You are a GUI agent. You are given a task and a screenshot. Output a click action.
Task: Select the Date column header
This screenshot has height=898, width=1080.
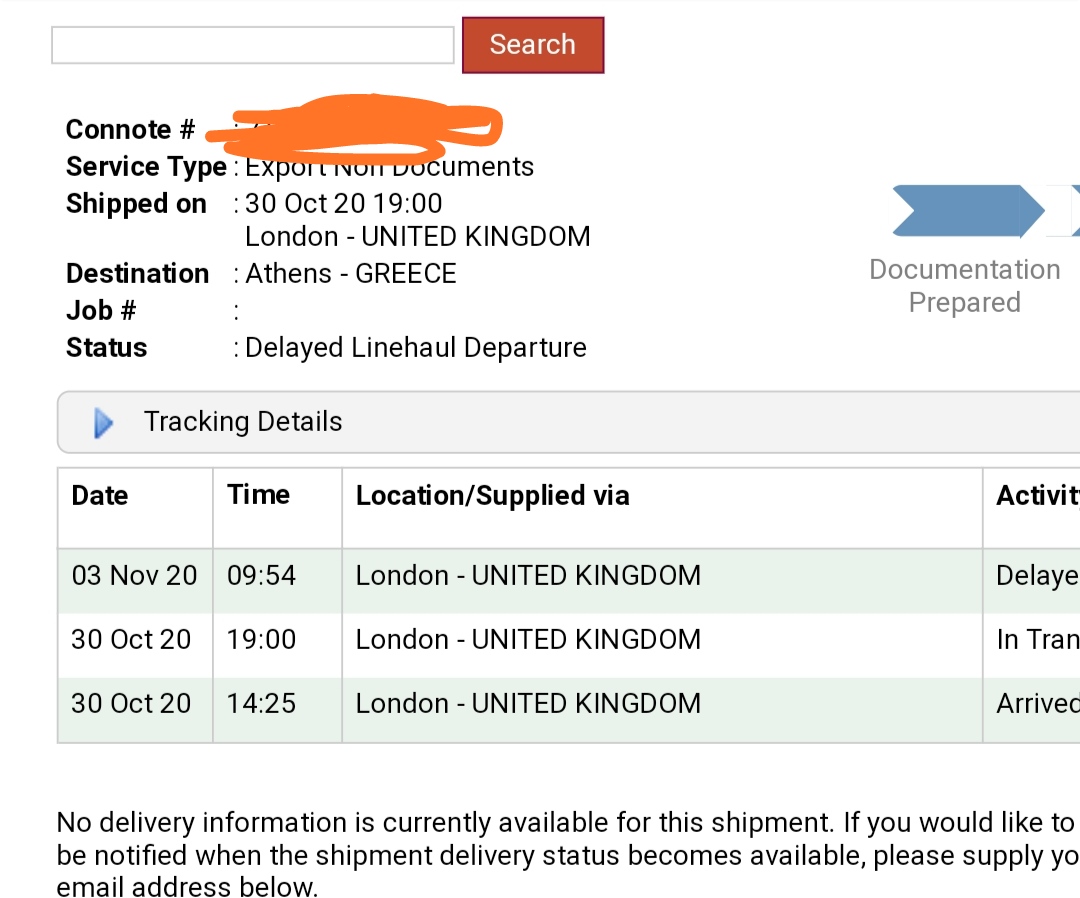[100, 496]
